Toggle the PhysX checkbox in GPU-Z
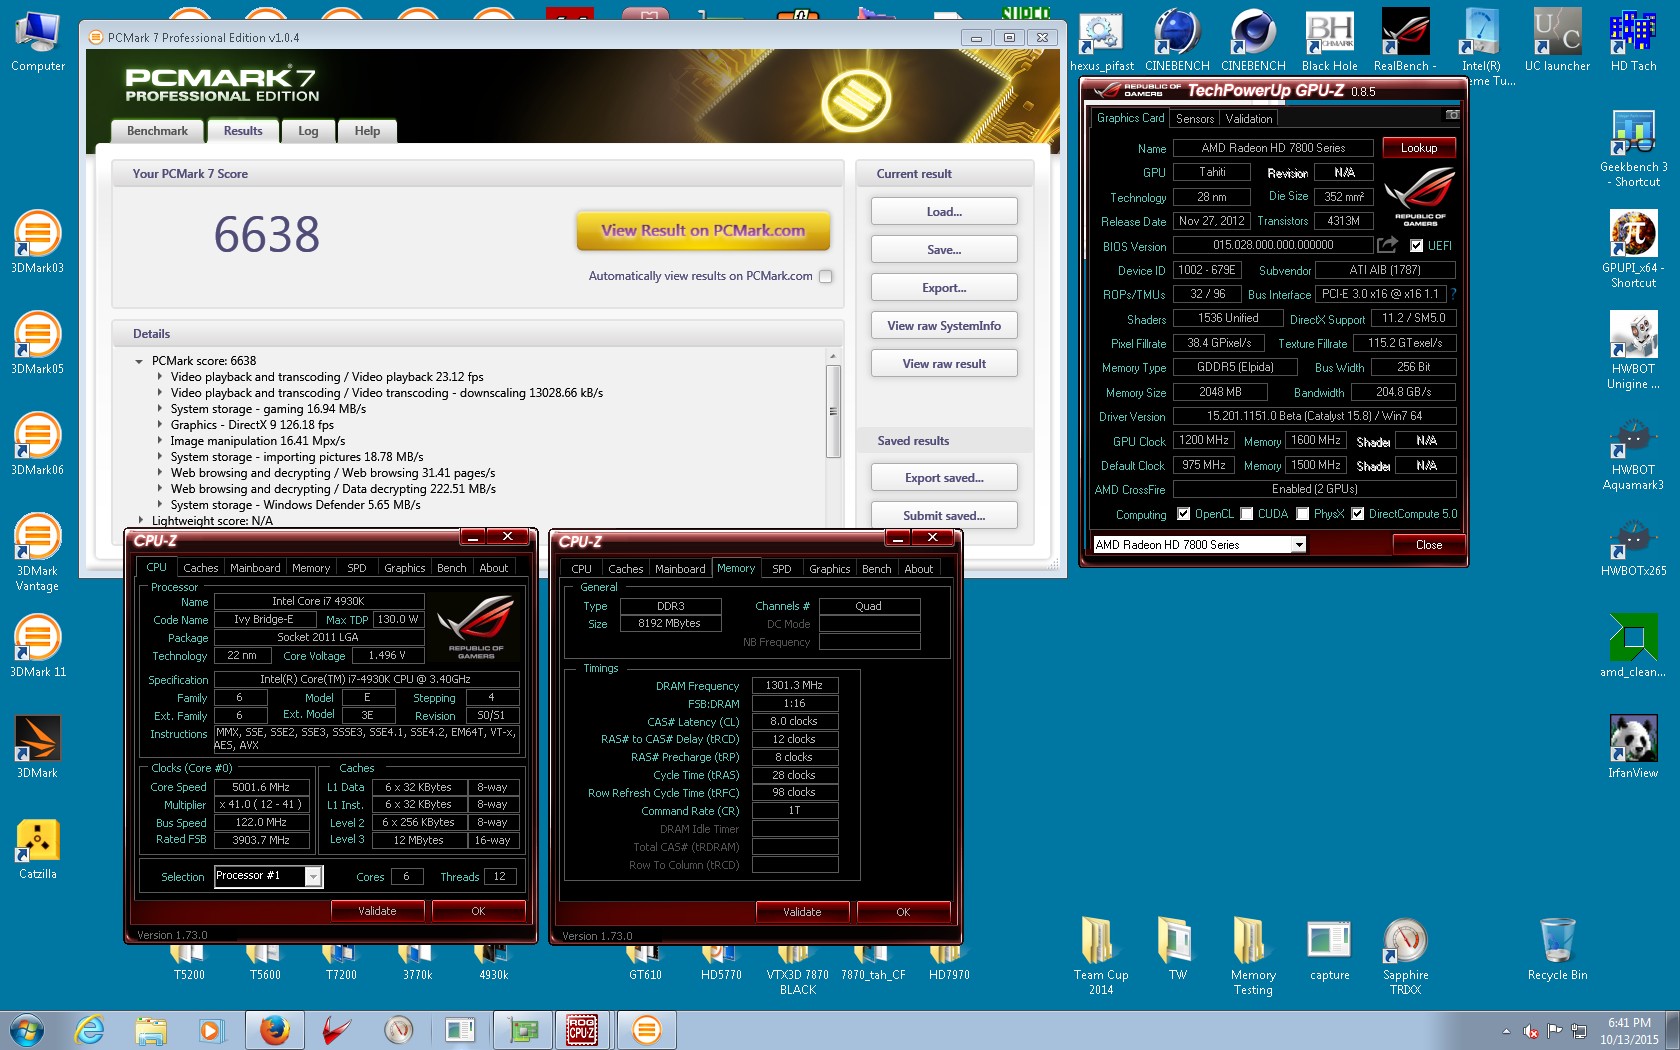Viewport: 1680px width, 1050px height. (1303, 514)
